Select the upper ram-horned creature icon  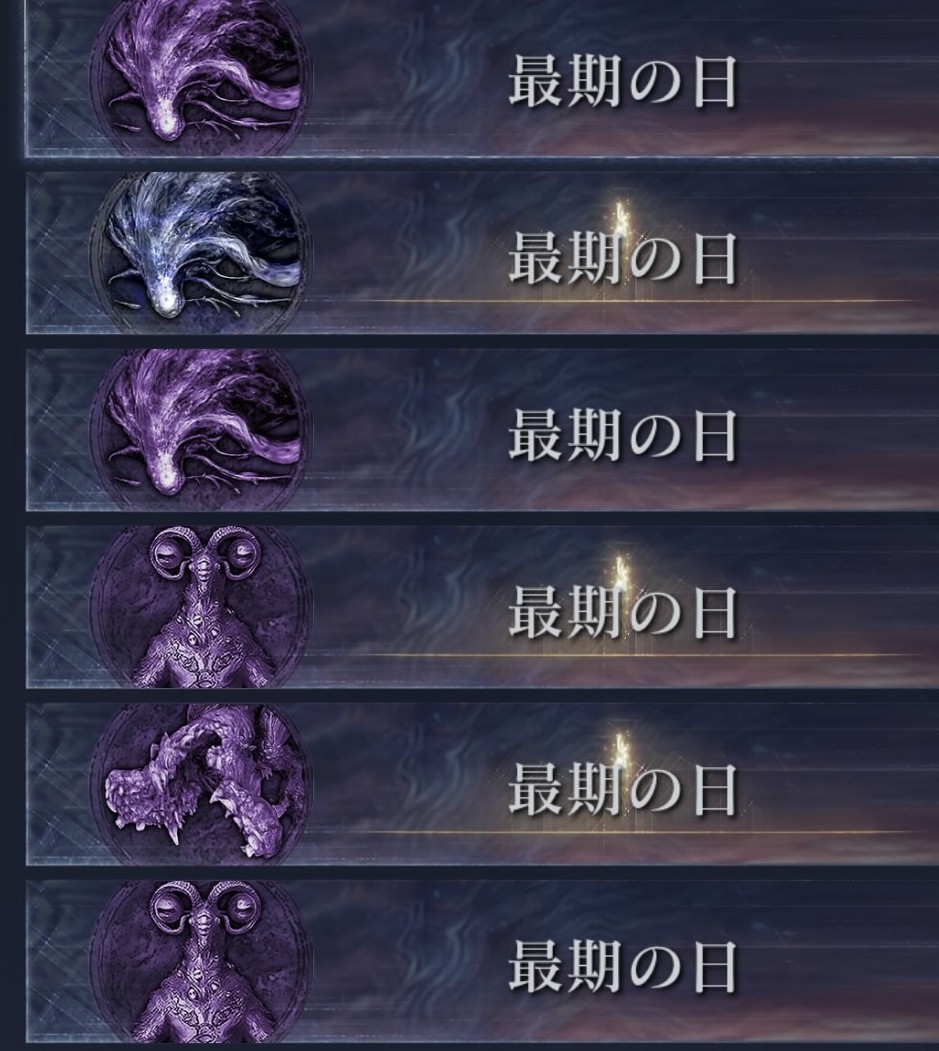point(200,607)
